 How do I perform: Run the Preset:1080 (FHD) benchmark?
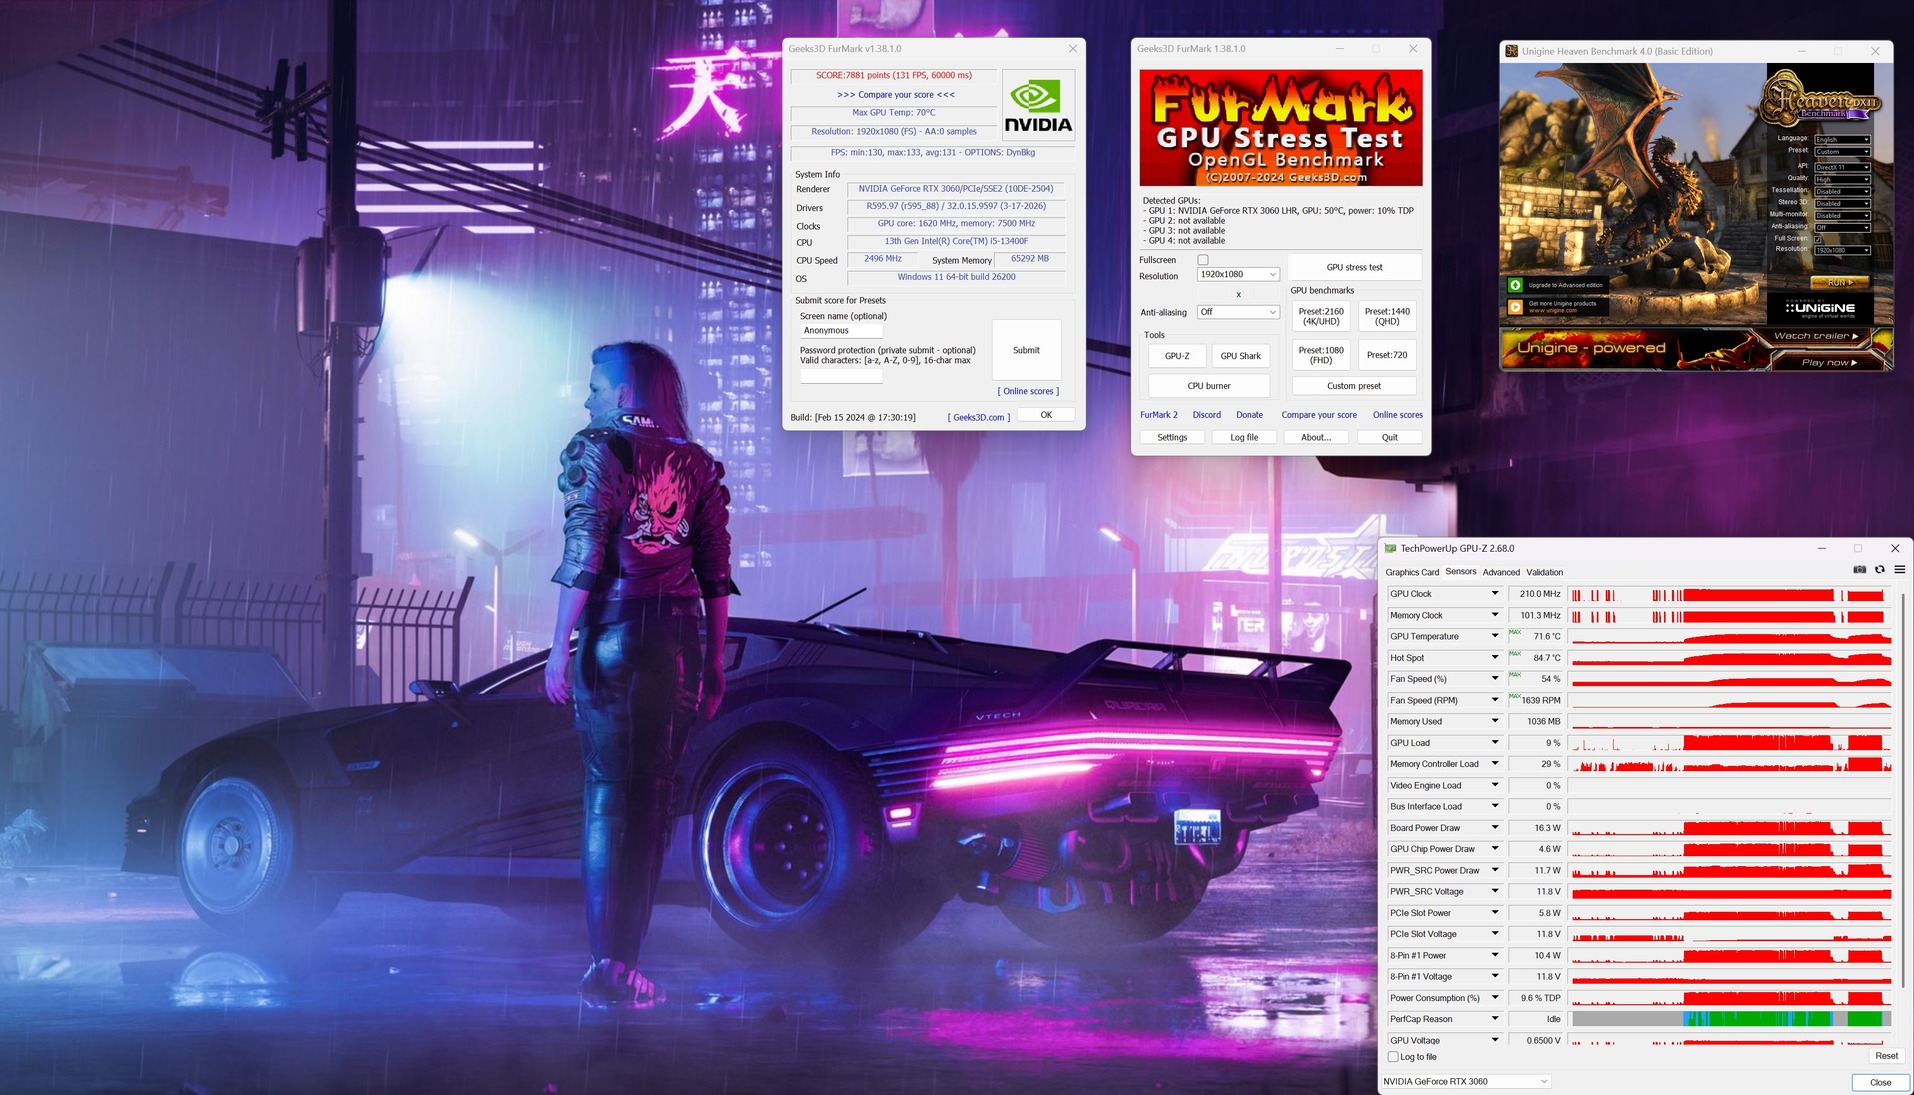click(1321, 355)
